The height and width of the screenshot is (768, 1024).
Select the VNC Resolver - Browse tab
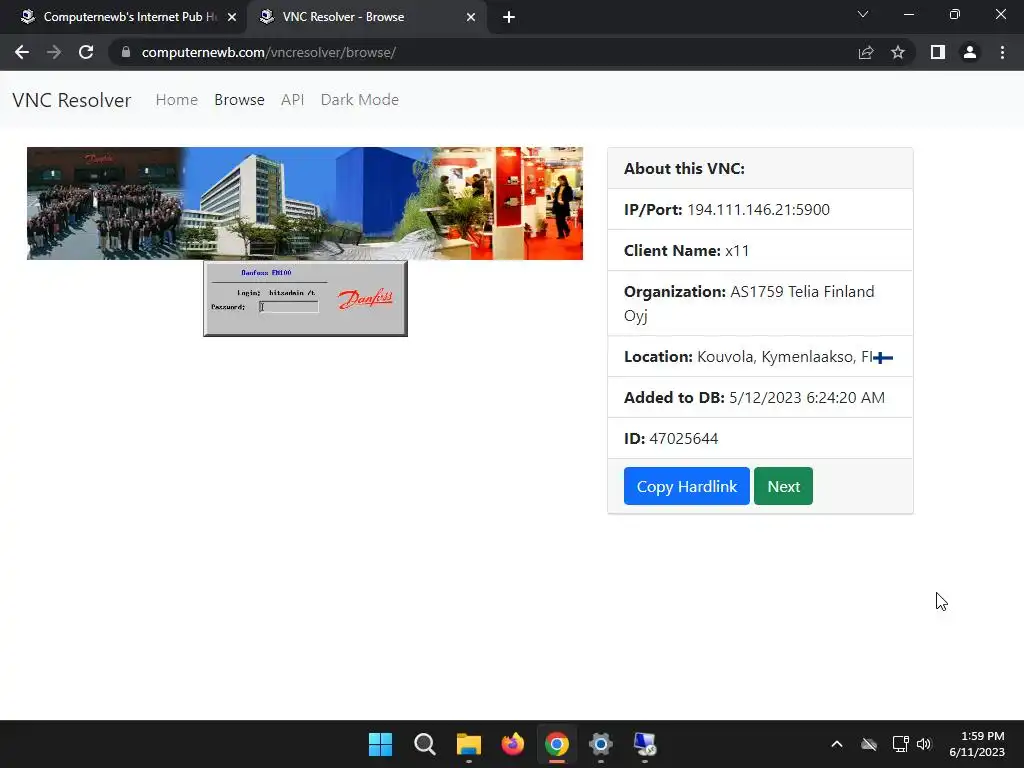(366, 17)
